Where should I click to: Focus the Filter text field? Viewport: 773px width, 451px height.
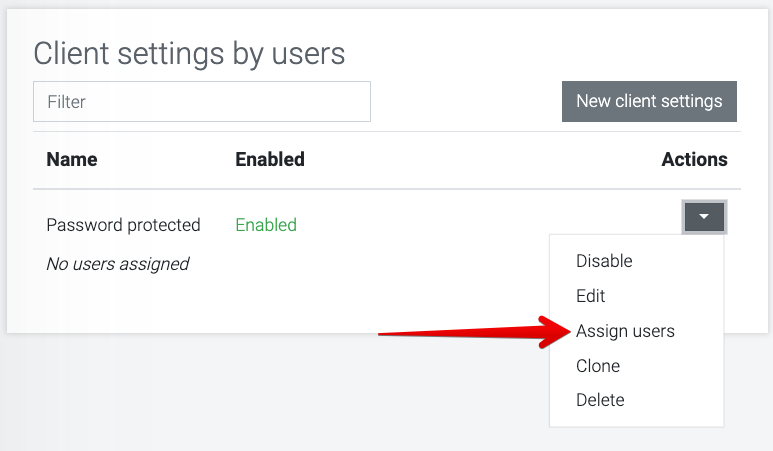point(202,102)
